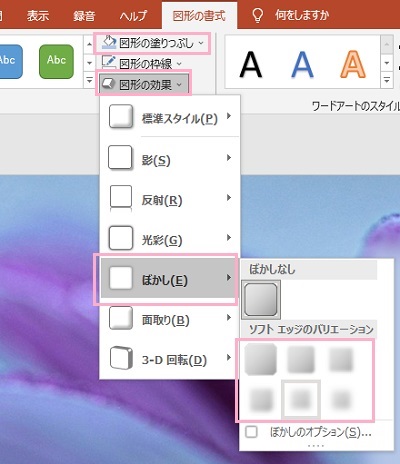
Task: Open the 図形の枠線 dropdown arrow
Action: tap(179, 63)
